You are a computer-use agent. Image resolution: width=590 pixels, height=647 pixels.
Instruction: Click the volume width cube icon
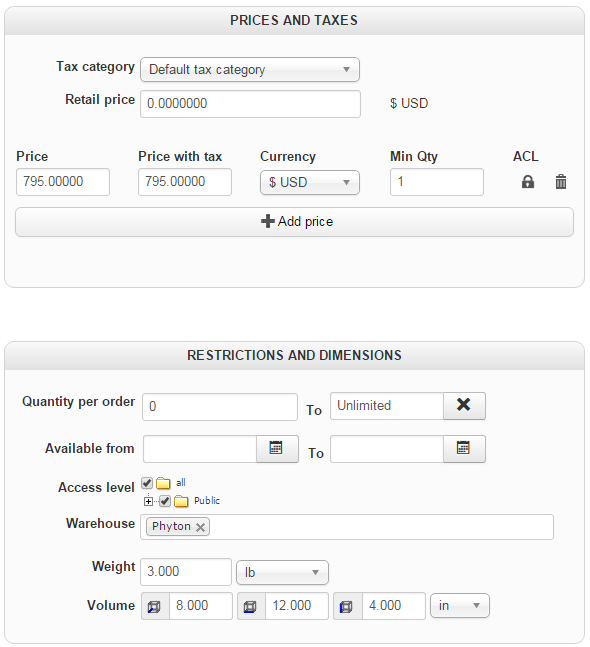pyautogui.click(x=251, y=606)
